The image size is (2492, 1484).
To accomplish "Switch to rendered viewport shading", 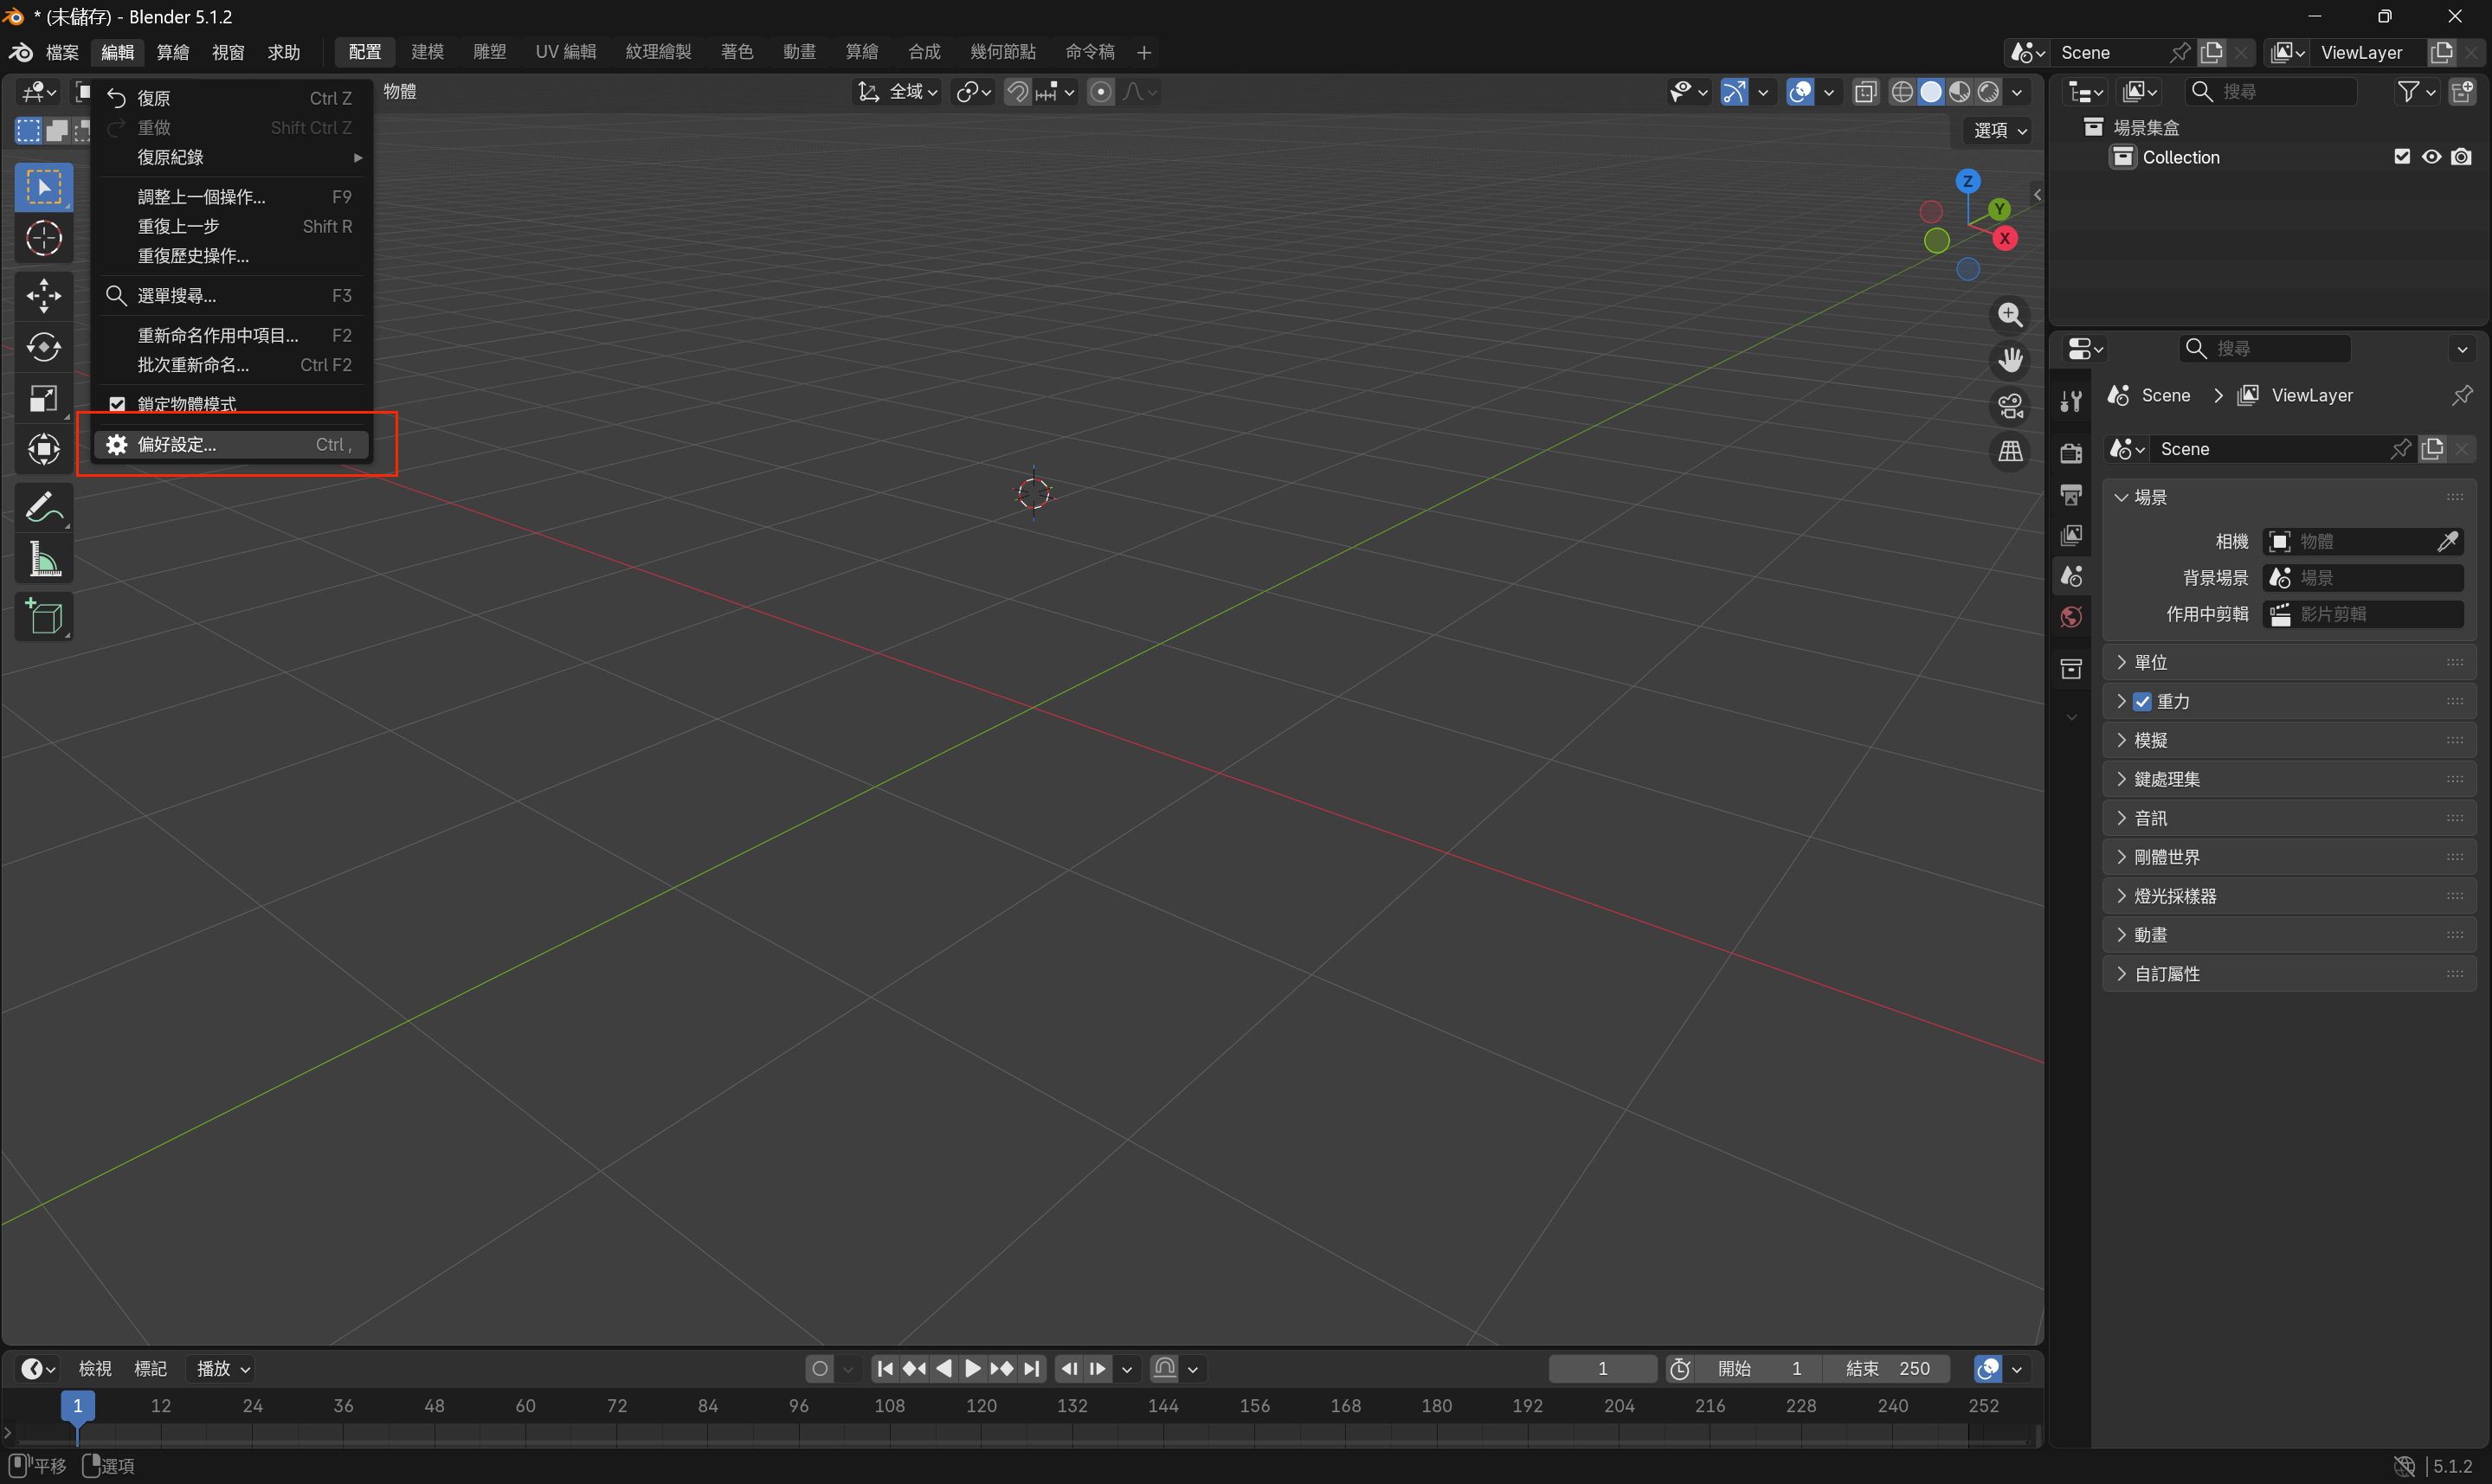I will click(1989, 92).
